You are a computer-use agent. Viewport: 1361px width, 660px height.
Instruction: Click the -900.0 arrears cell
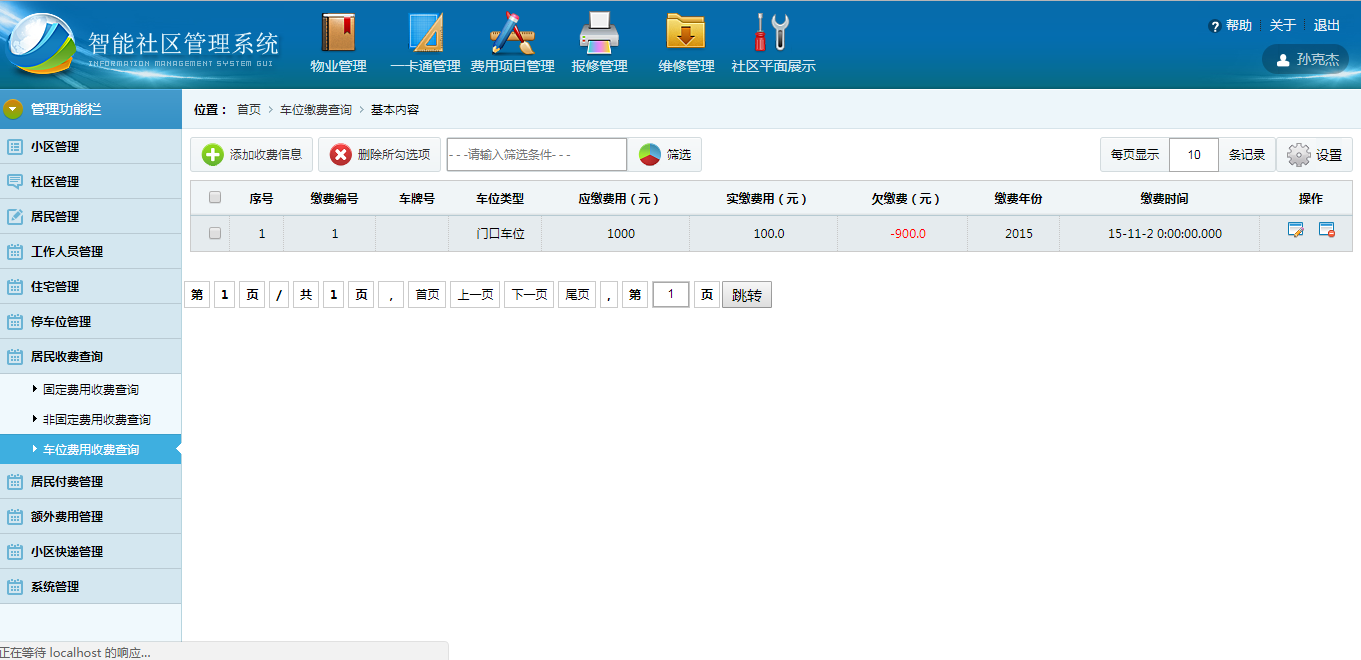pos(908,233)
